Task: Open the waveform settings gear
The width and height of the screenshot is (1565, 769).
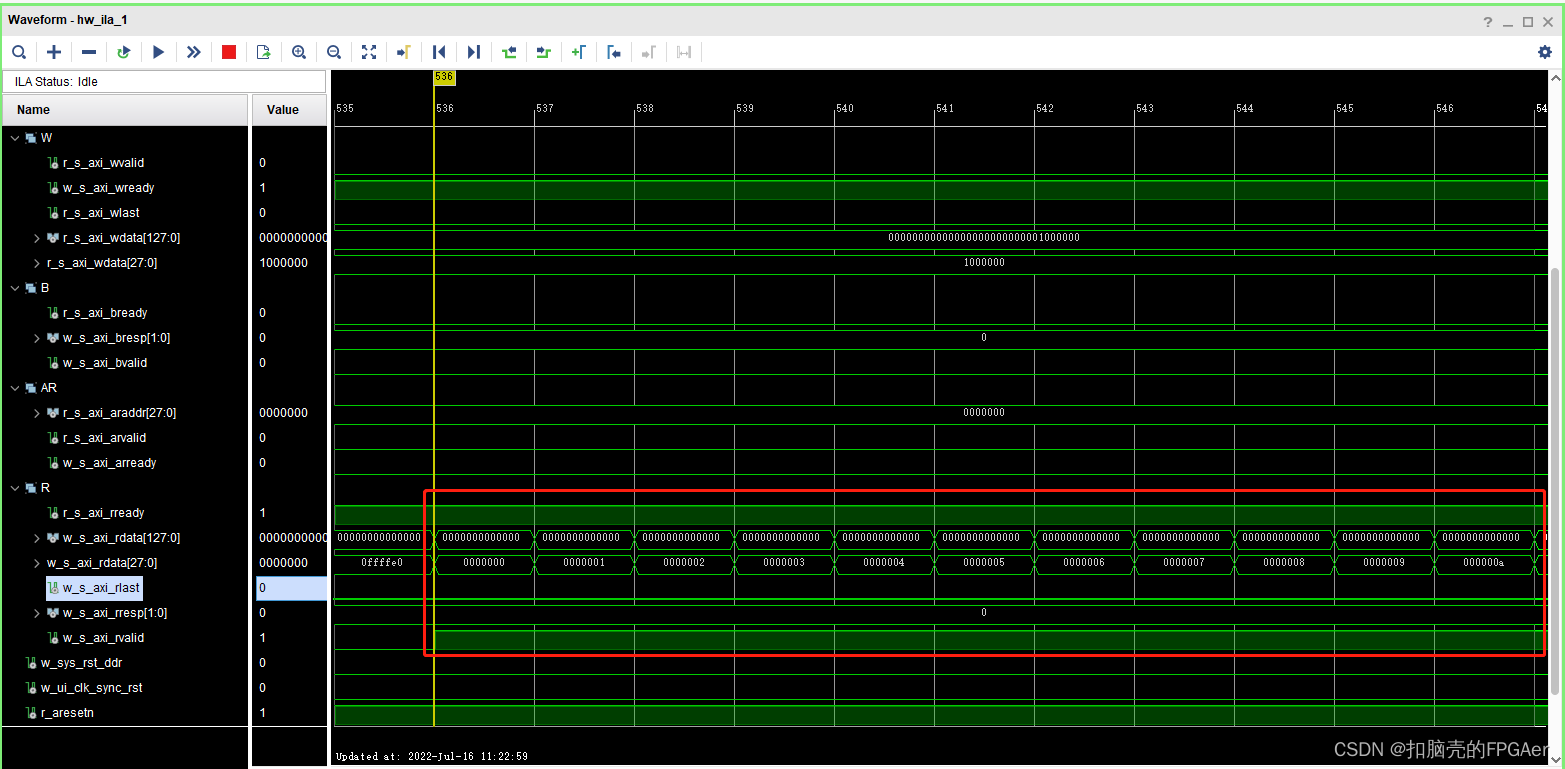Action: [x=1545, y=52]
